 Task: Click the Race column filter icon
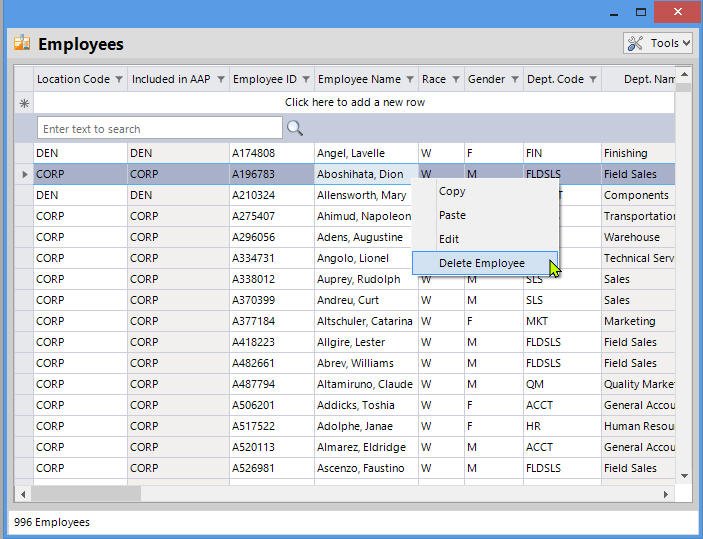click(456, 79)
